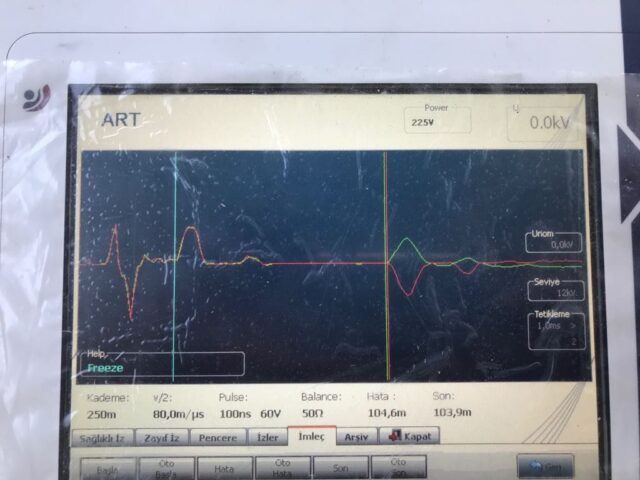Viewport: 640px width, 480px height.
Task: Select the Seviye 12kV level box
Action: click(x=554, y=289)
